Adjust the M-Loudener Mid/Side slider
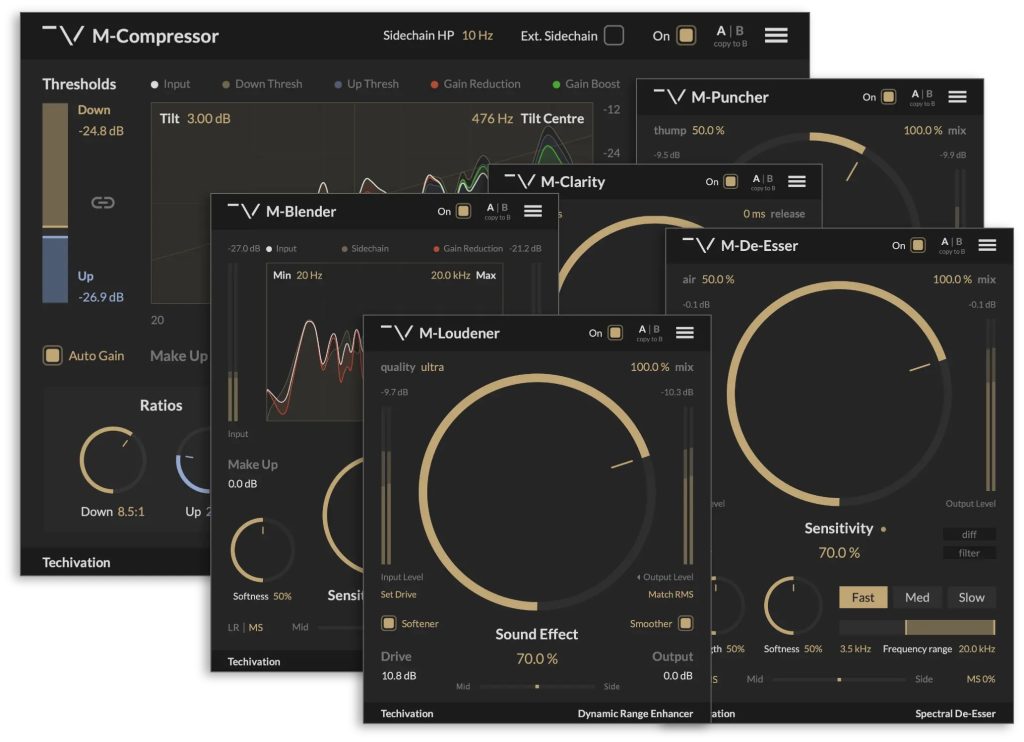This screenshot has height=742, width=1024. [537, 687]
